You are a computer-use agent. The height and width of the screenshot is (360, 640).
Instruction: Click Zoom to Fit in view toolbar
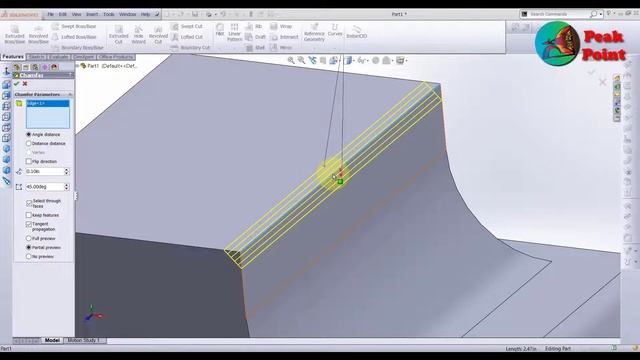tap(291, 60)
